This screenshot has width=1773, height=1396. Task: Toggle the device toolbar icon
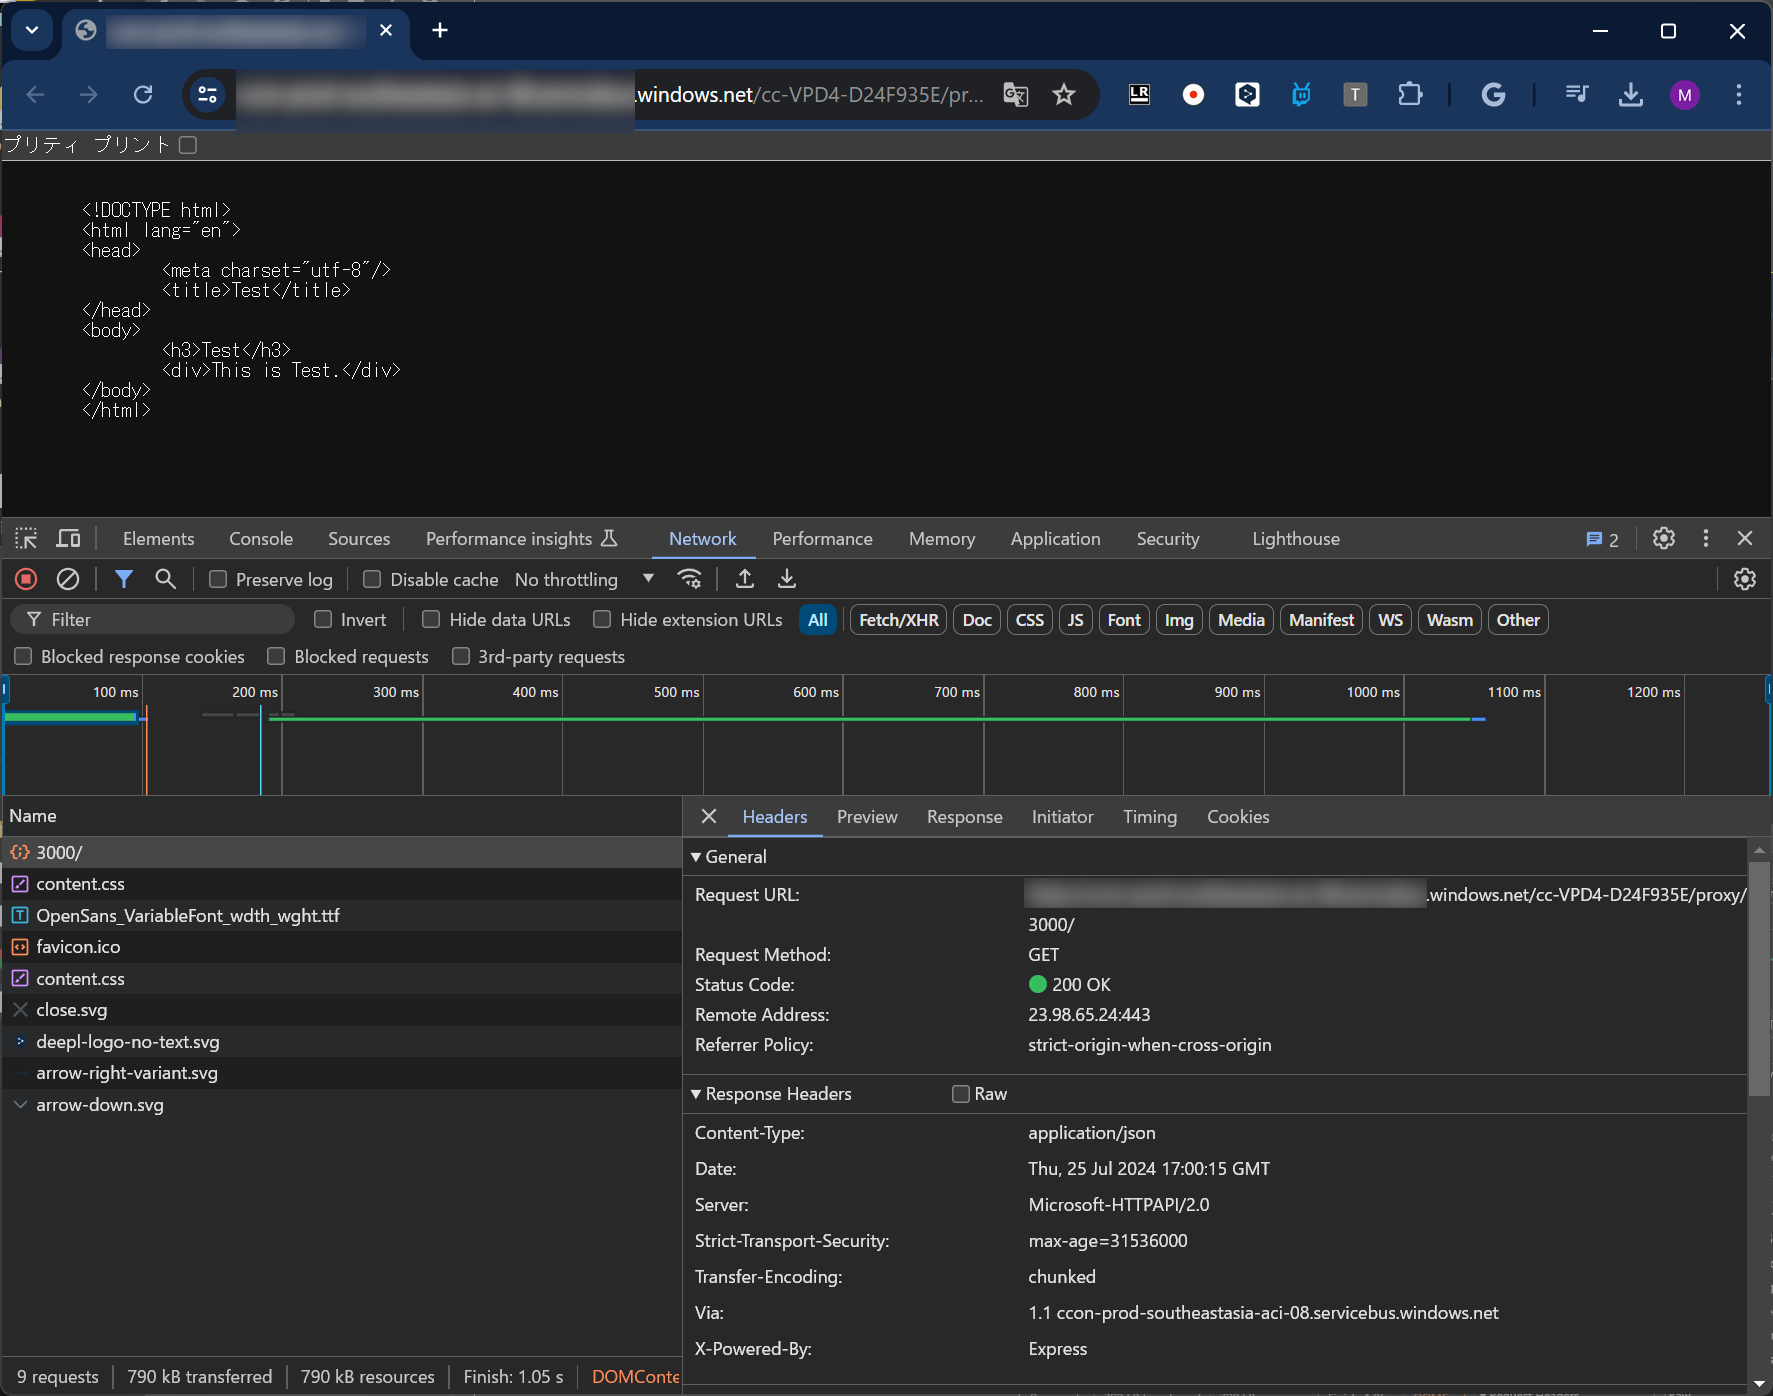coord(68,539)
